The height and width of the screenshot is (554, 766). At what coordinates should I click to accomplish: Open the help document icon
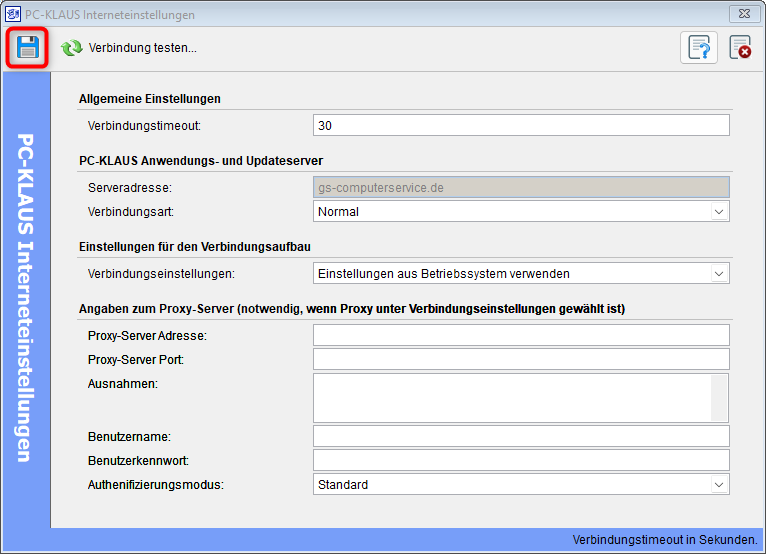(699, 47)
